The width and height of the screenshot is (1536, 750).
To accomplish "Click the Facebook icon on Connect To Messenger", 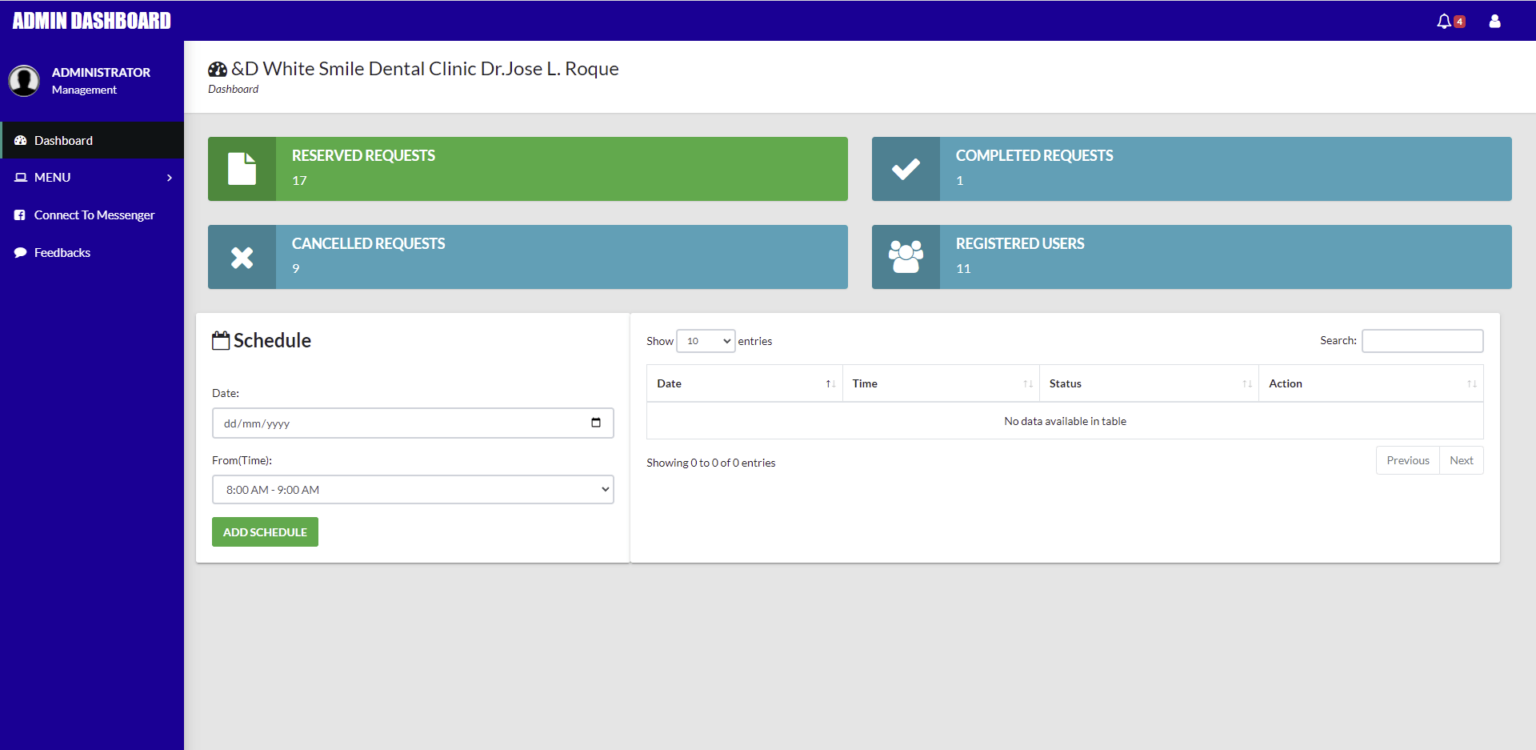I will click(x=20, y=214).
